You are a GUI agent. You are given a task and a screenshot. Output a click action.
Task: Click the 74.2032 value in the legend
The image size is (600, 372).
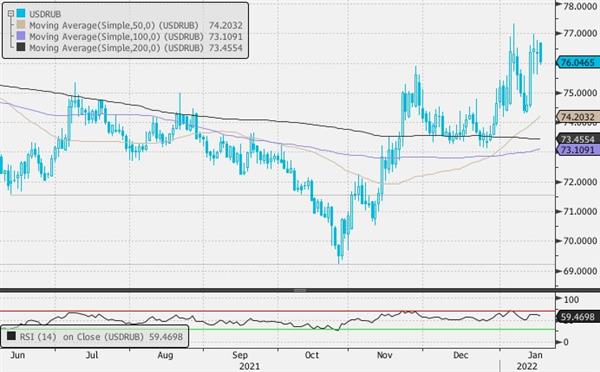tap(226, 25)
